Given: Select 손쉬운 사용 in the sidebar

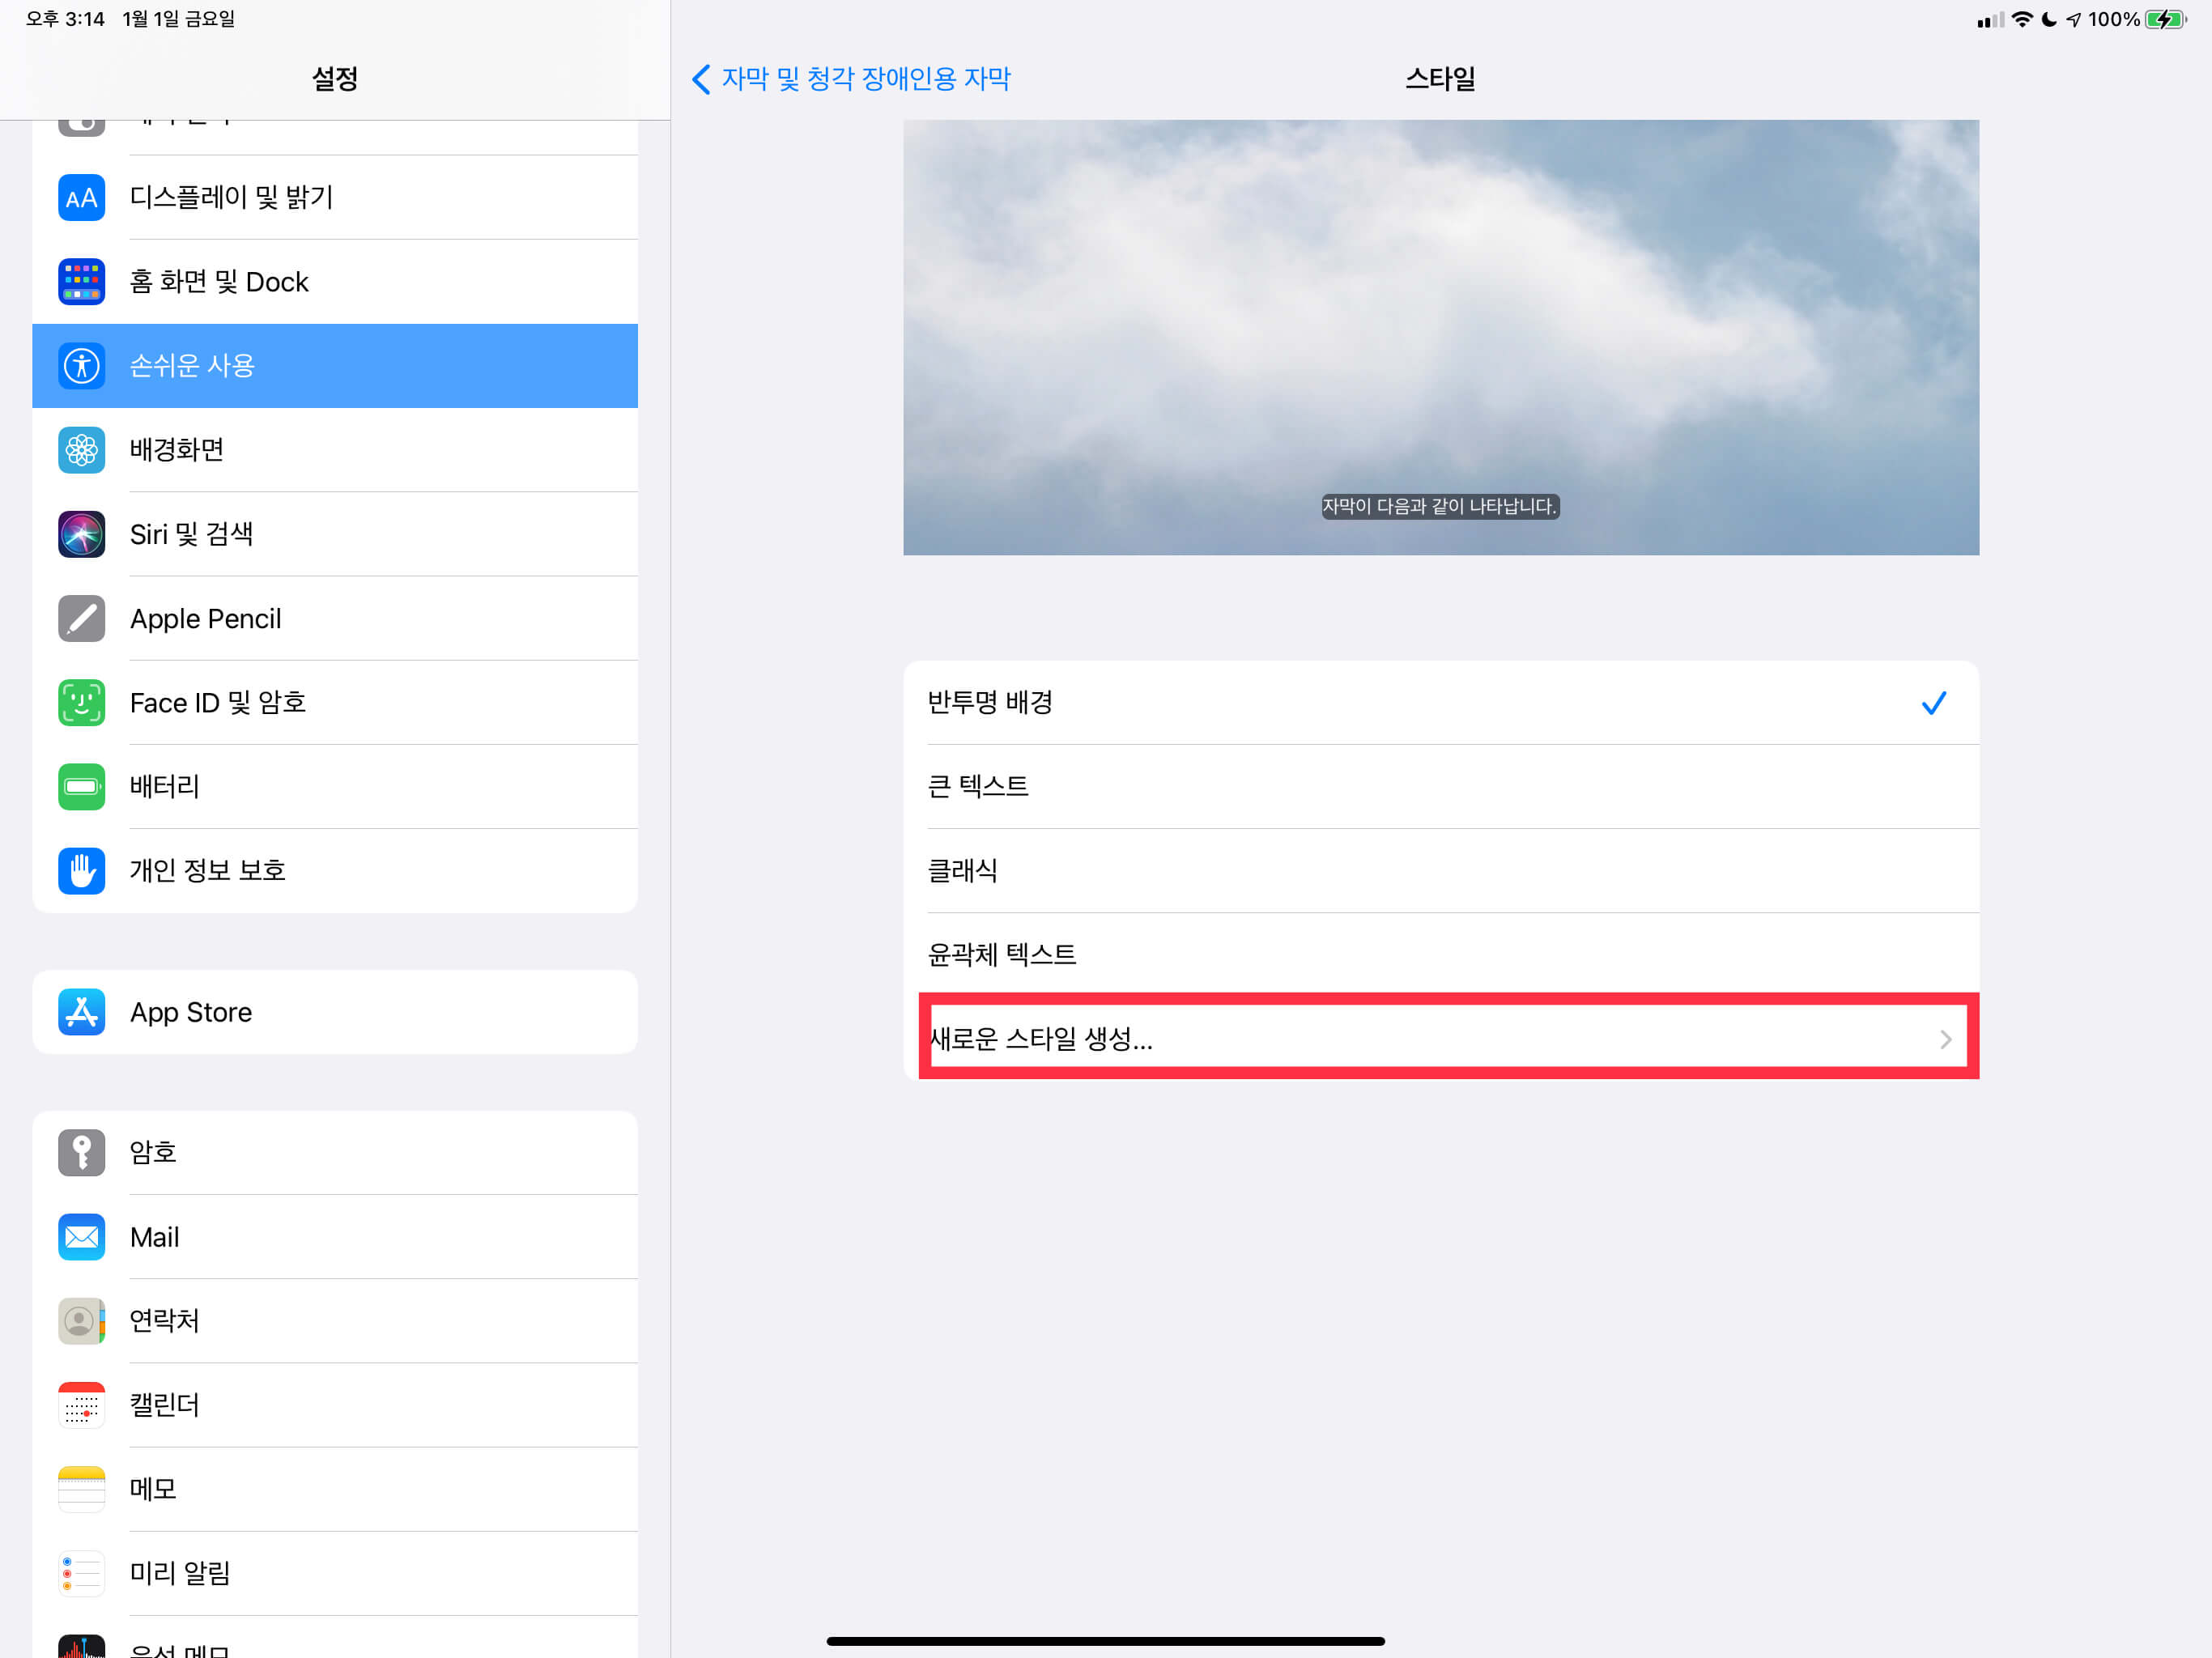Looking at the screenshot, I should (x=335, y=366).
